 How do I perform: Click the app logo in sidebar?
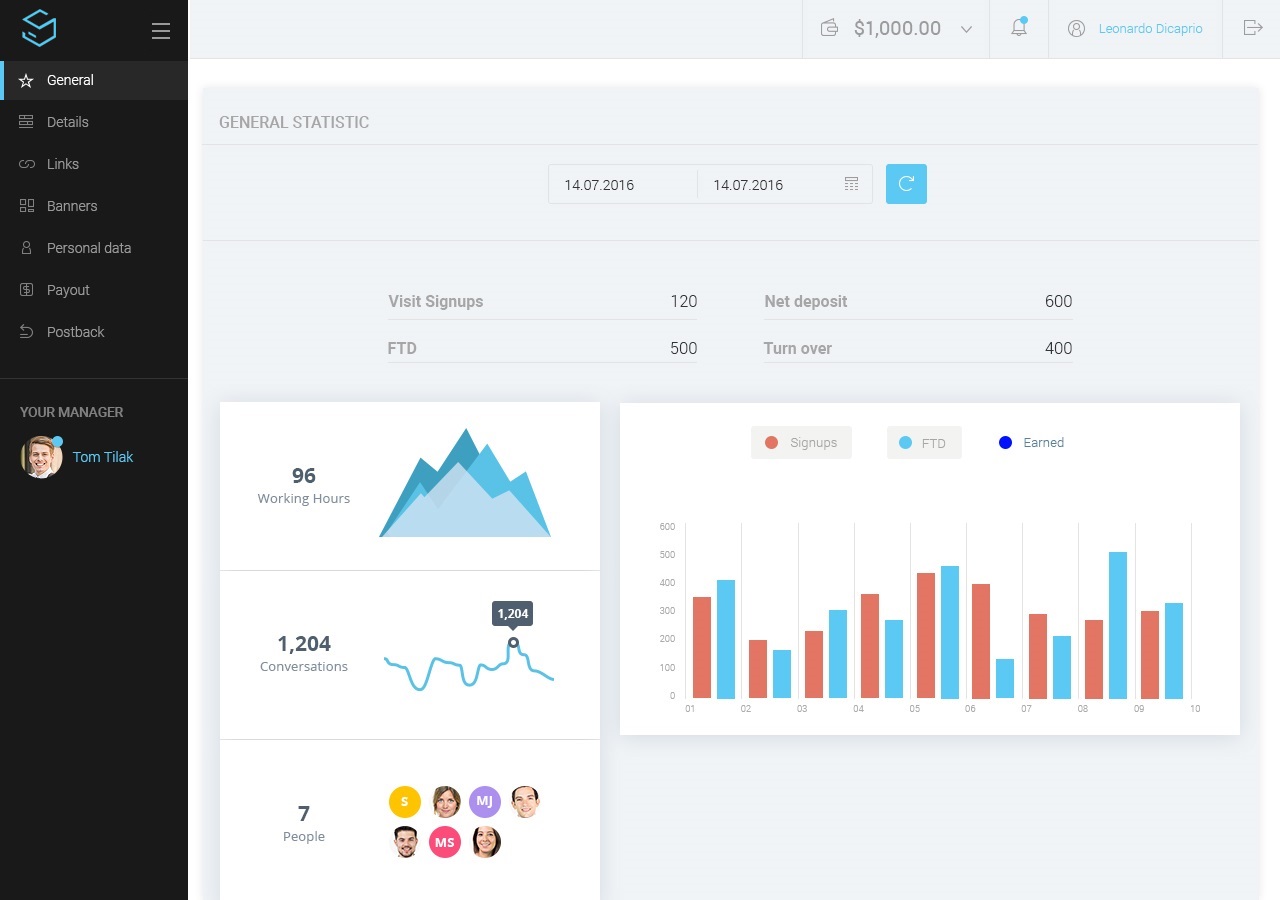39,28
